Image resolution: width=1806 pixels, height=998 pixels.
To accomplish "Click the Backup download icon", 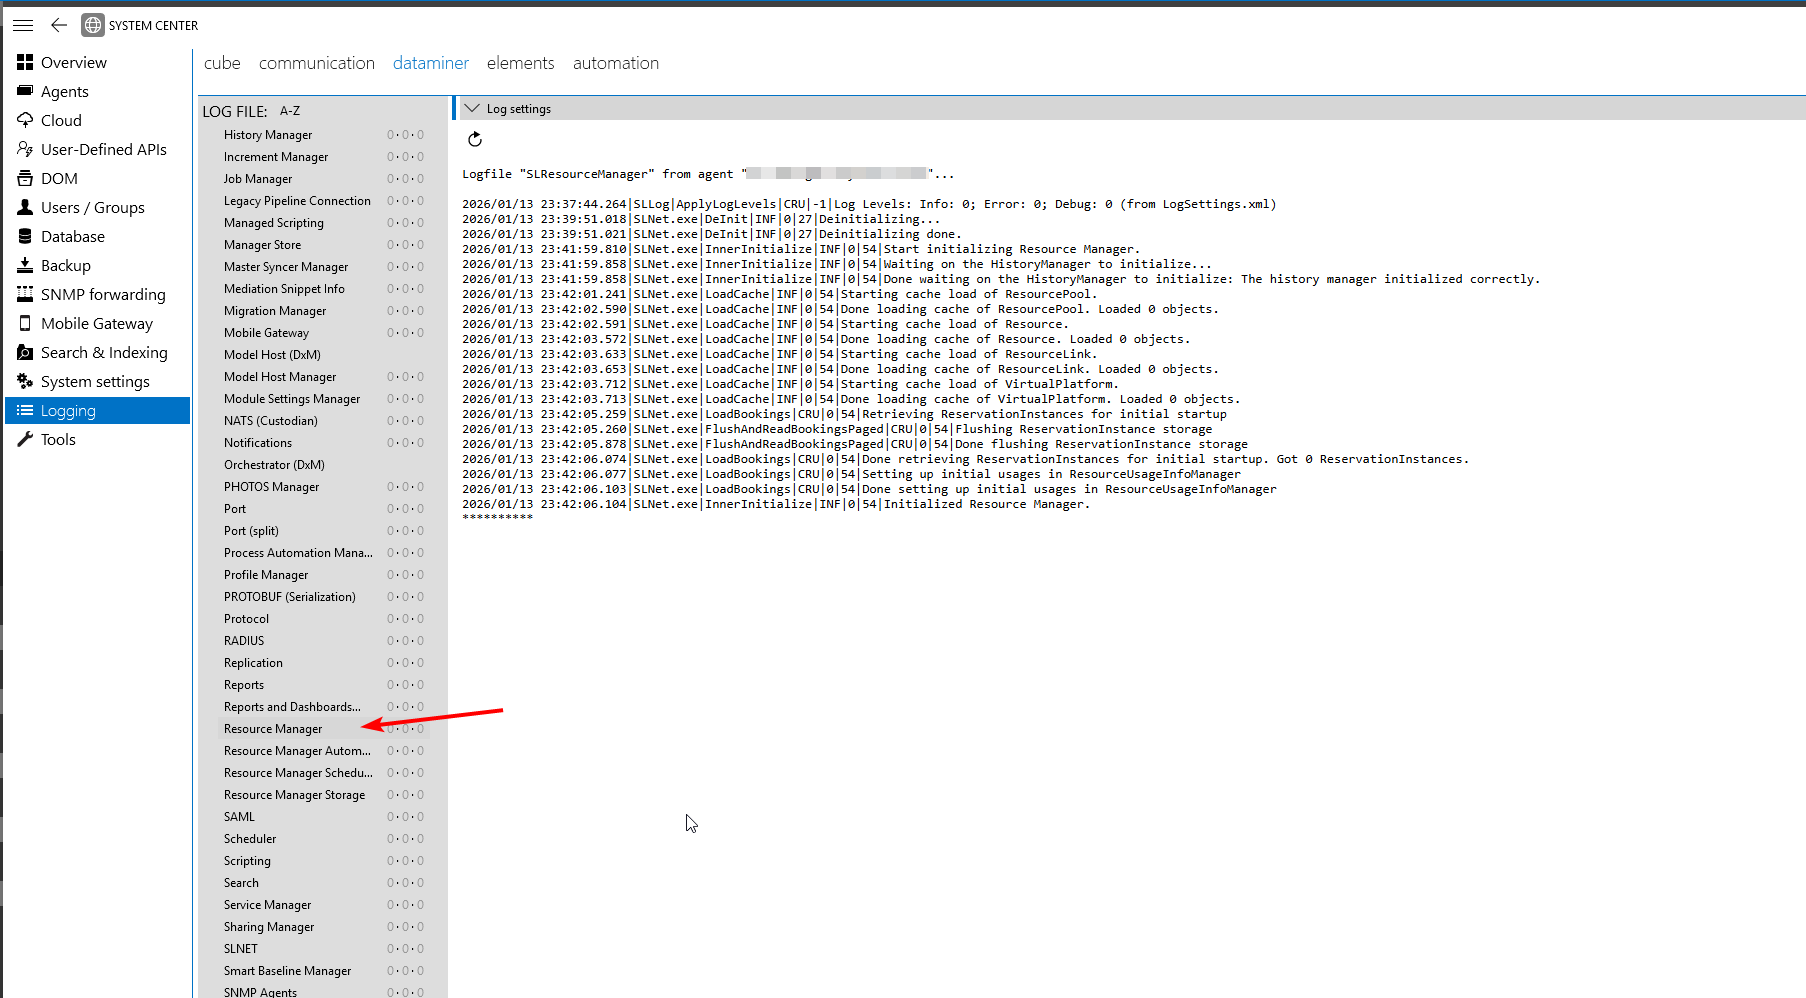I will click(25, 265).
